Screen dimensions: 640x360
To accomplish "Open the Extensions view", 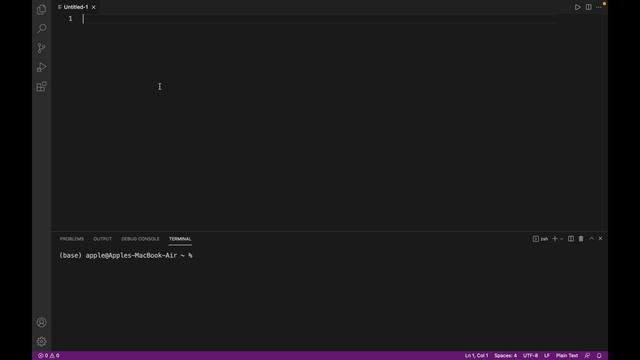I will (x=41, y=86).
